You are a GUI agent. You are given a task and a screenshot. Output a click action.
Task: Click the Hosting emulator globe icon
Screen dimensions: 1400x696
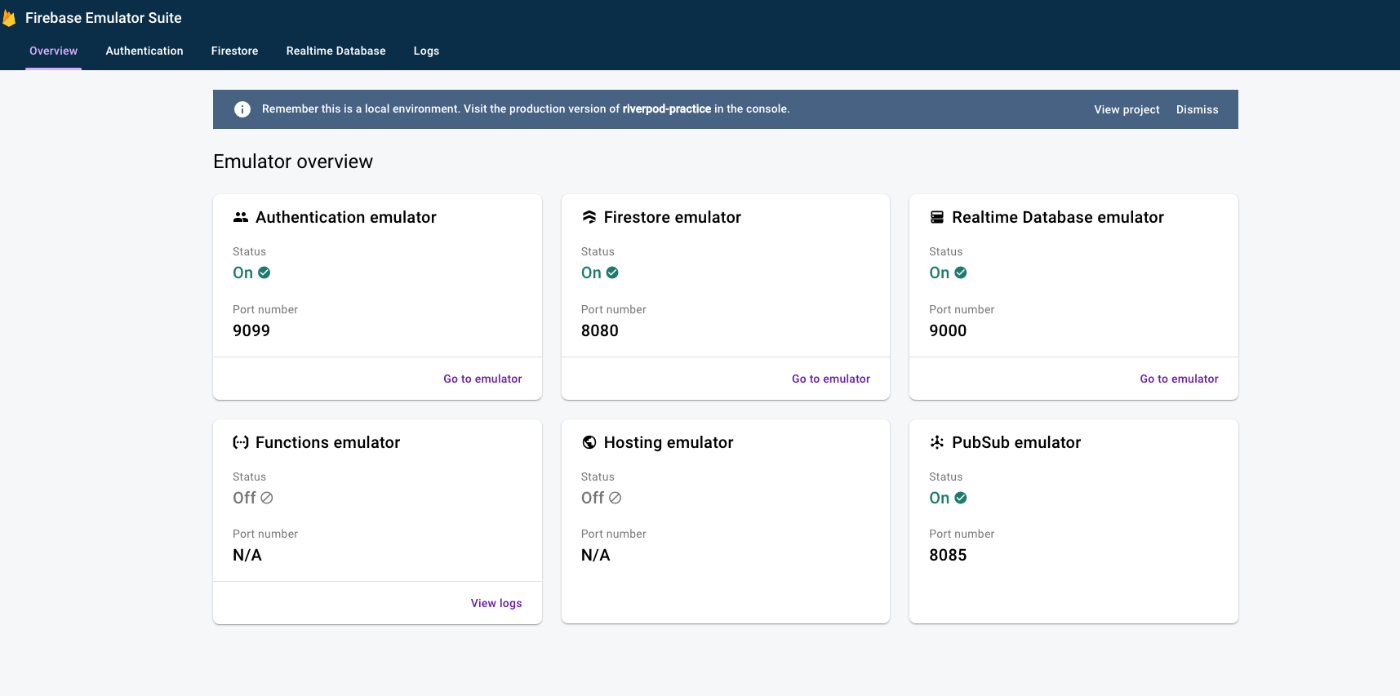pyautogui.click(x=589, y=442)
